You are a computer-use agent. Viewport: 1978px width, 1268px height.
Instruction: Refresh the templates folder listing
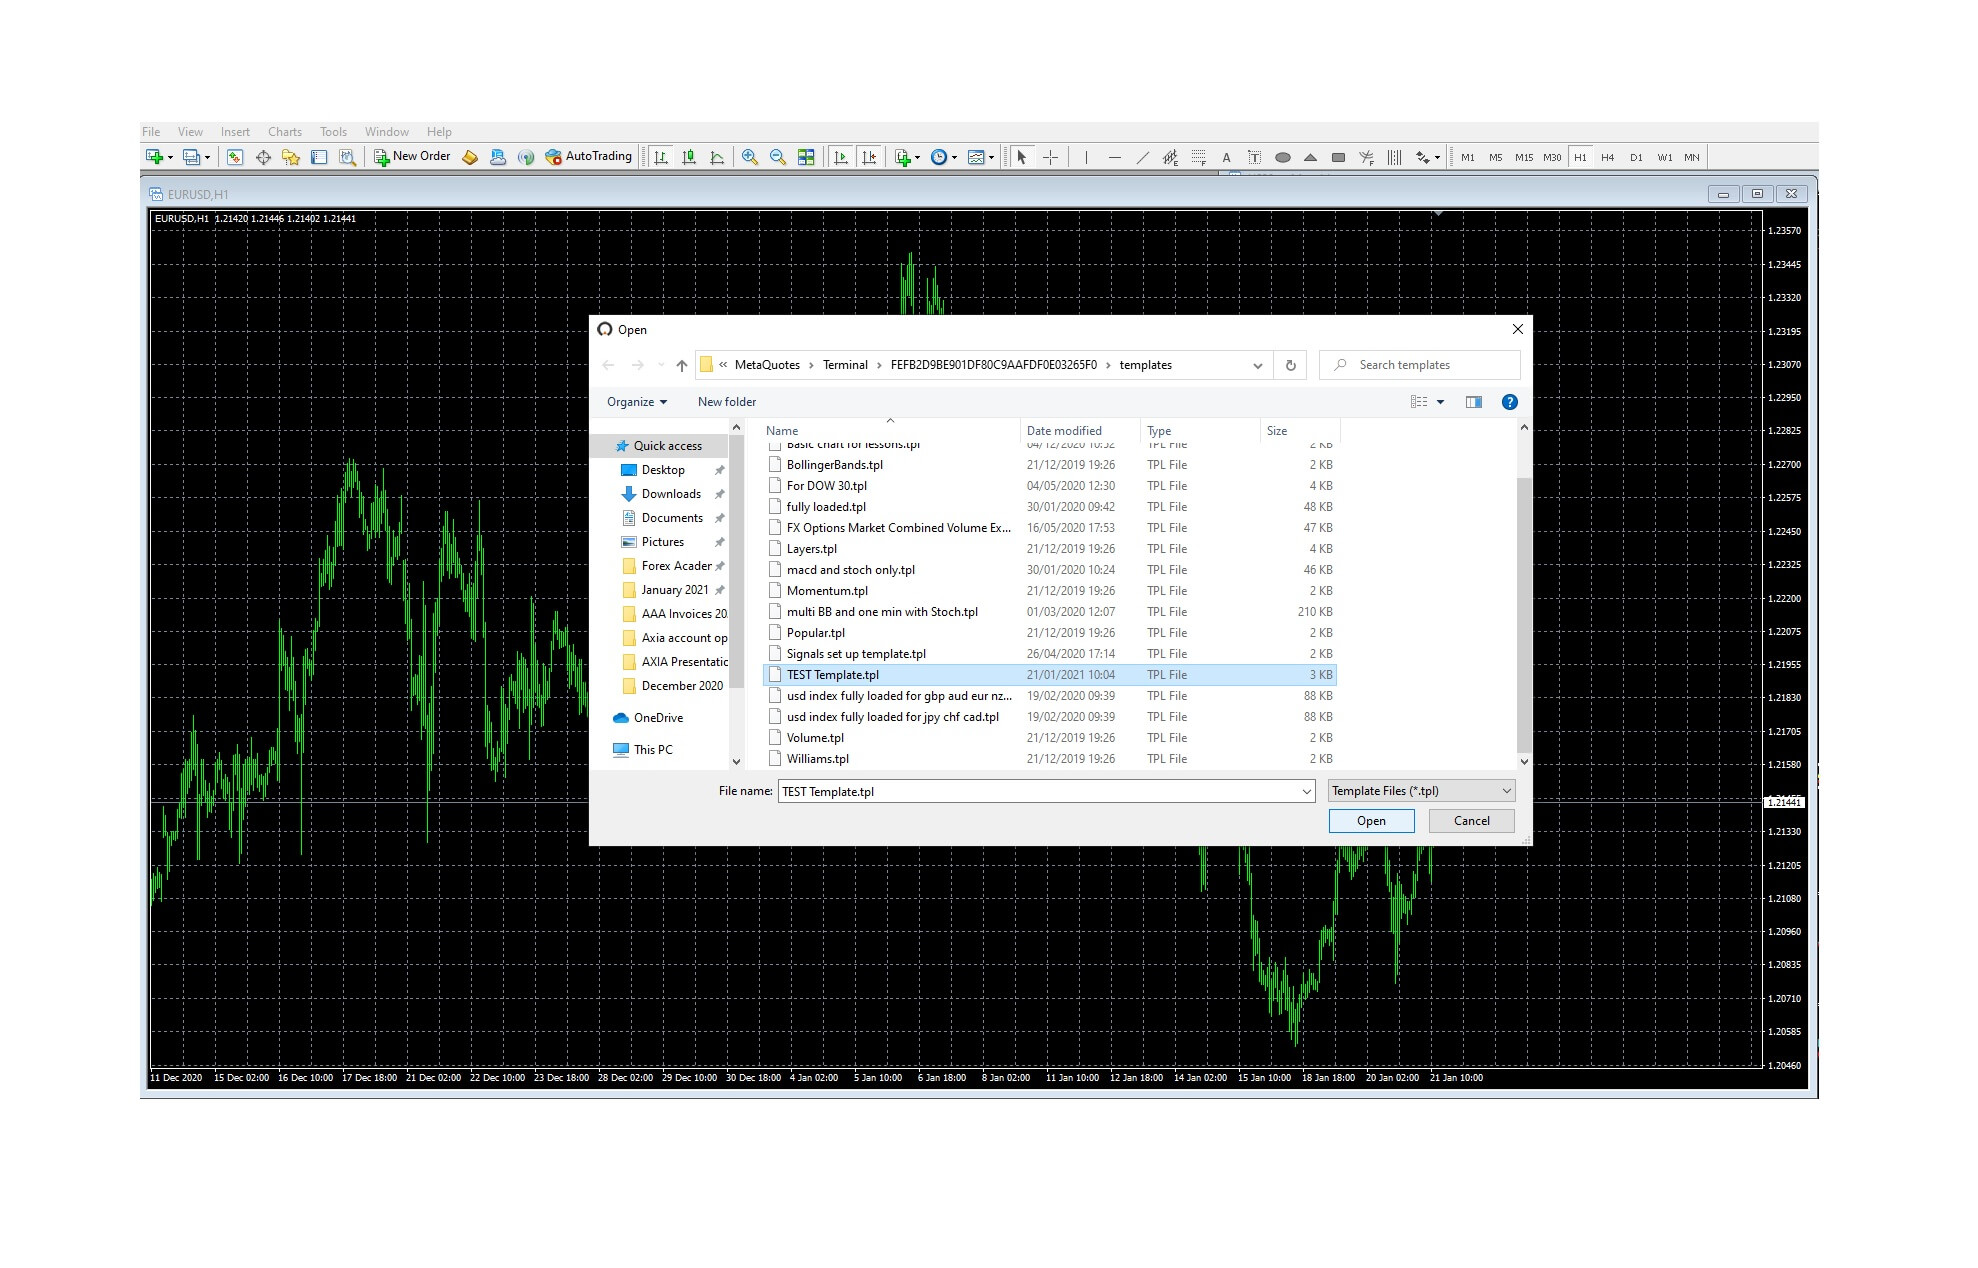[x=1290, y=366]
